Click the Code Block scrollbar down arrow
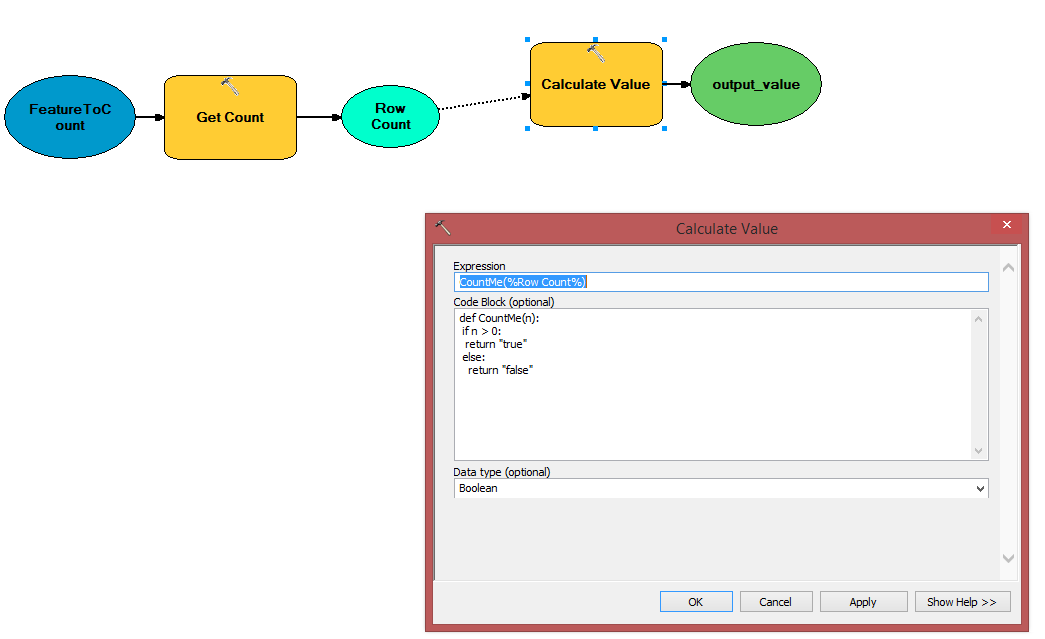The height and width of the screenshot is (639, 1045). [979, 451]
